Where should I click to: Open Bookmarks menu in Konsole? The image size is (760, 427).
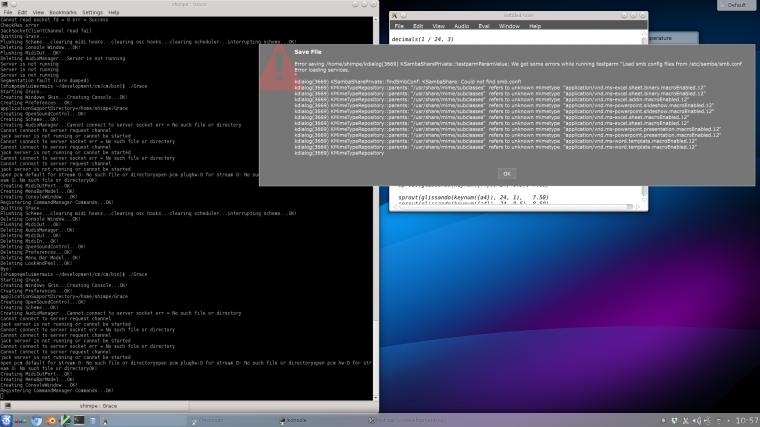tap(63, 12)
